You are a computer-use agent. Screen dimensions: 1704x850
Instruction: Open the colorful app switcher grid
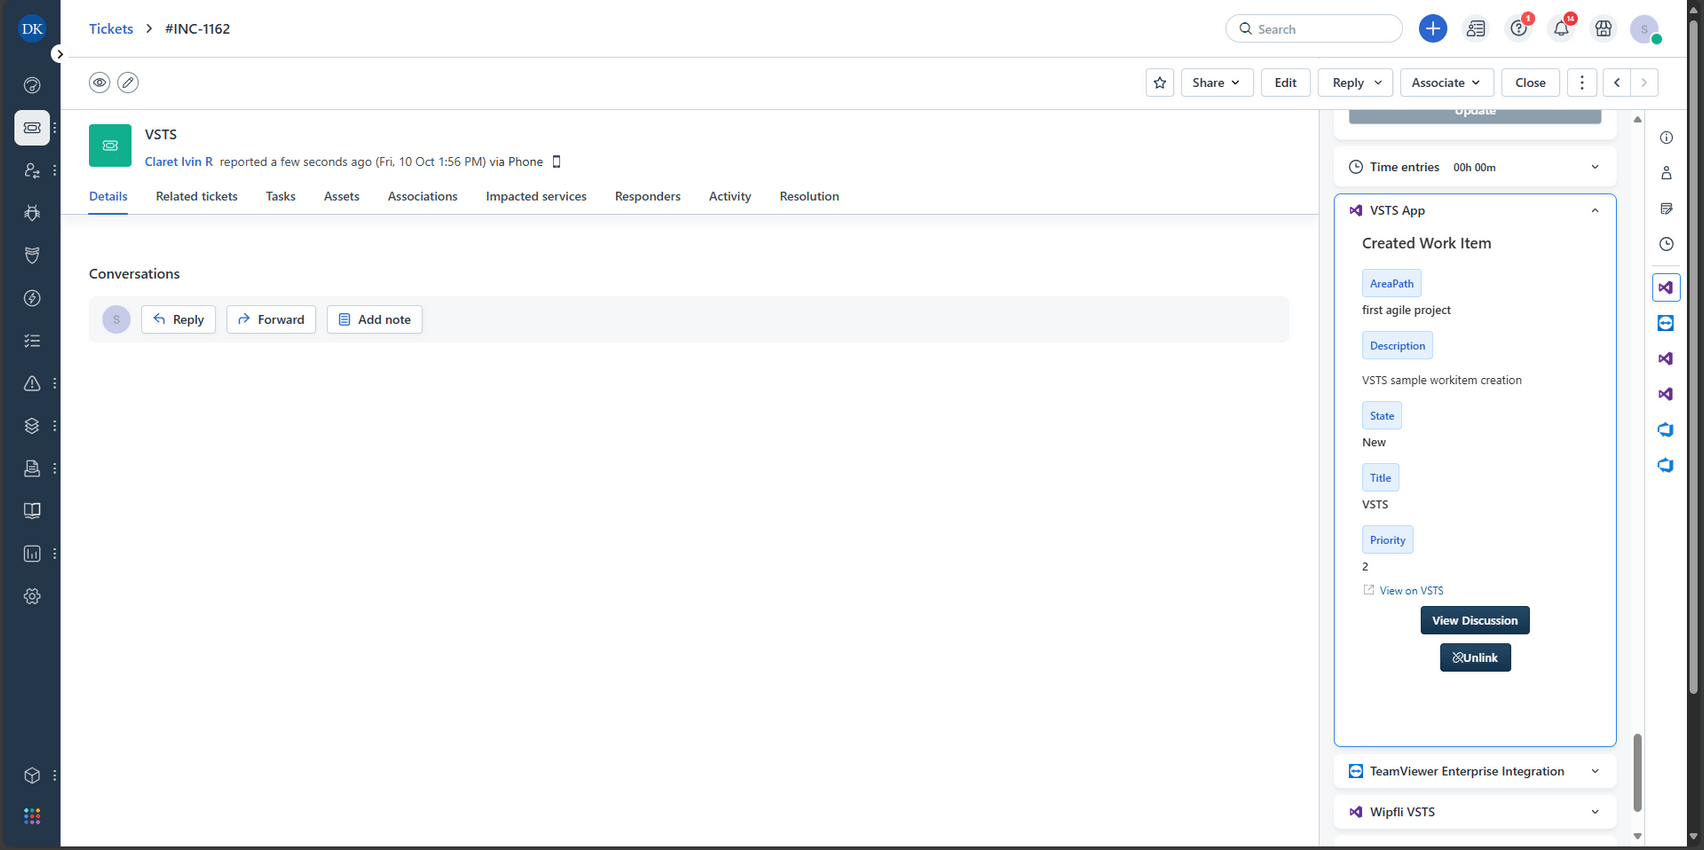click(32, 816)
